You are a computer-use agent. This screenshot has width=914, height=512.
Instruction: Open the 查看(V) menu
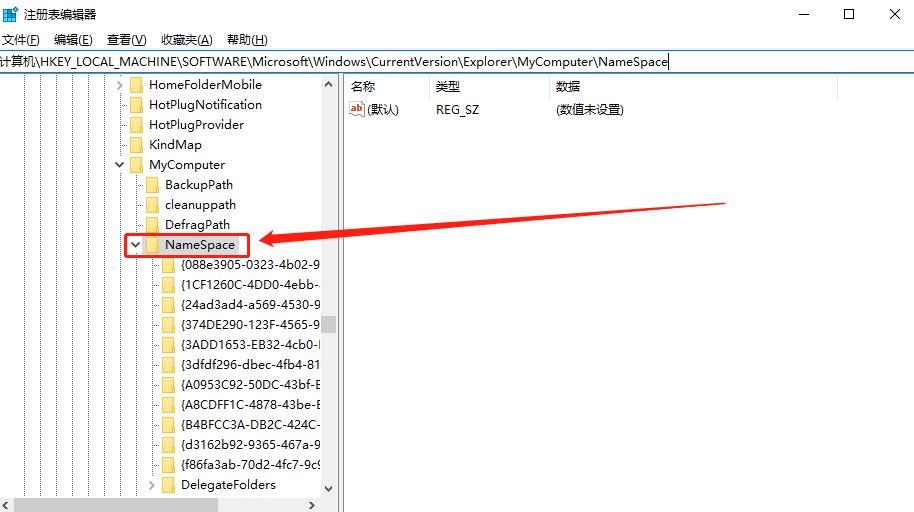(126, 40)
